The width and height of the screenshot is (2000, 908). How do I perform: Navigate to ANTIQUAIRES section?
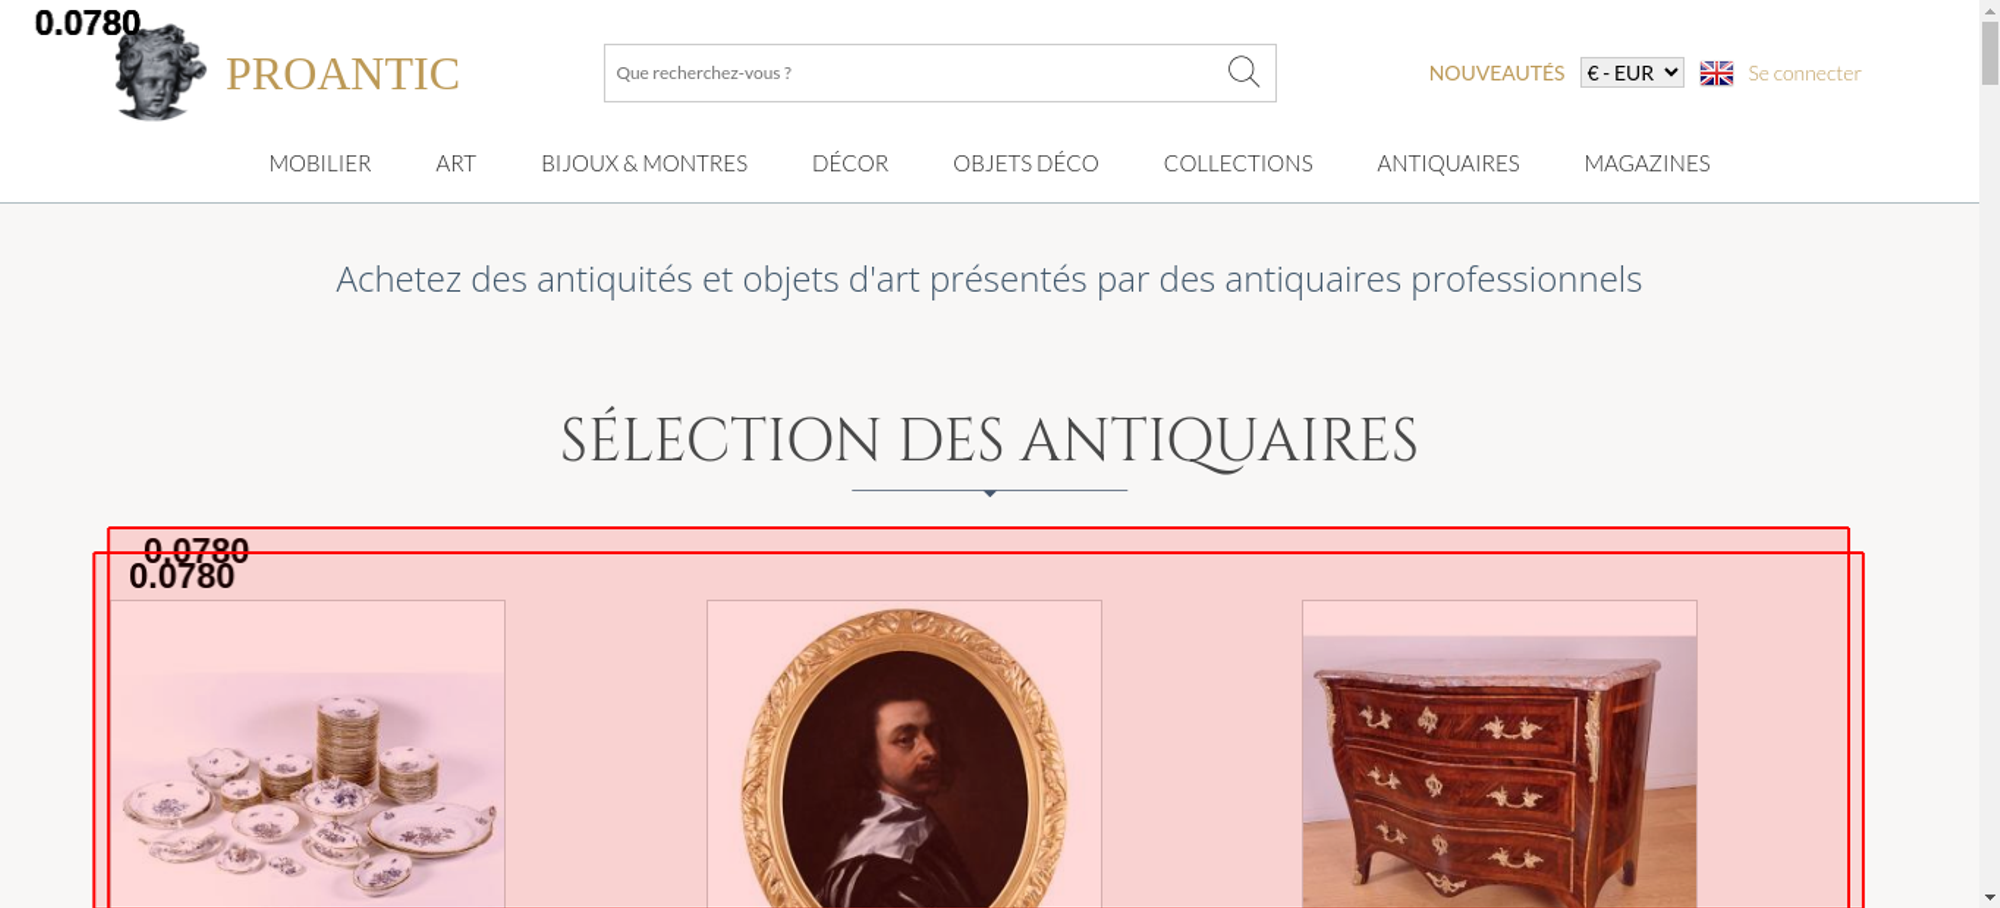click(1448, 163)
